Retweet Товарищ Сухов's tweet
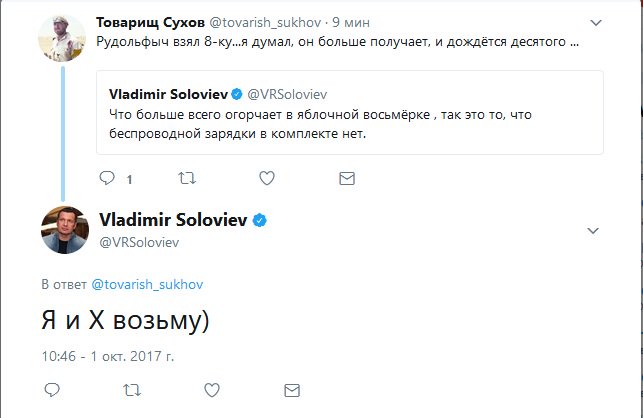The width and height of the screenshot is (643, 418). (187, 178)
